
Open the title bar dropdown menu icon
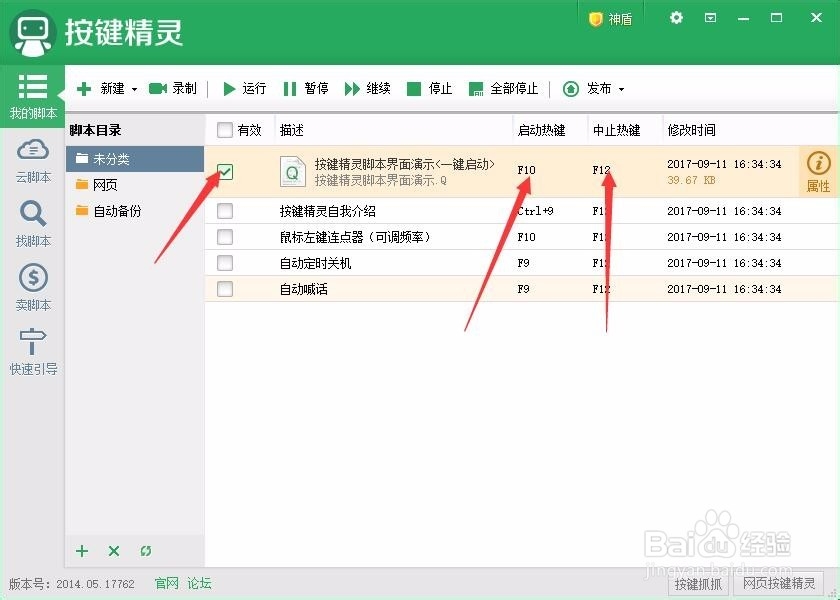pyautogui.click(x=710, y=18)
